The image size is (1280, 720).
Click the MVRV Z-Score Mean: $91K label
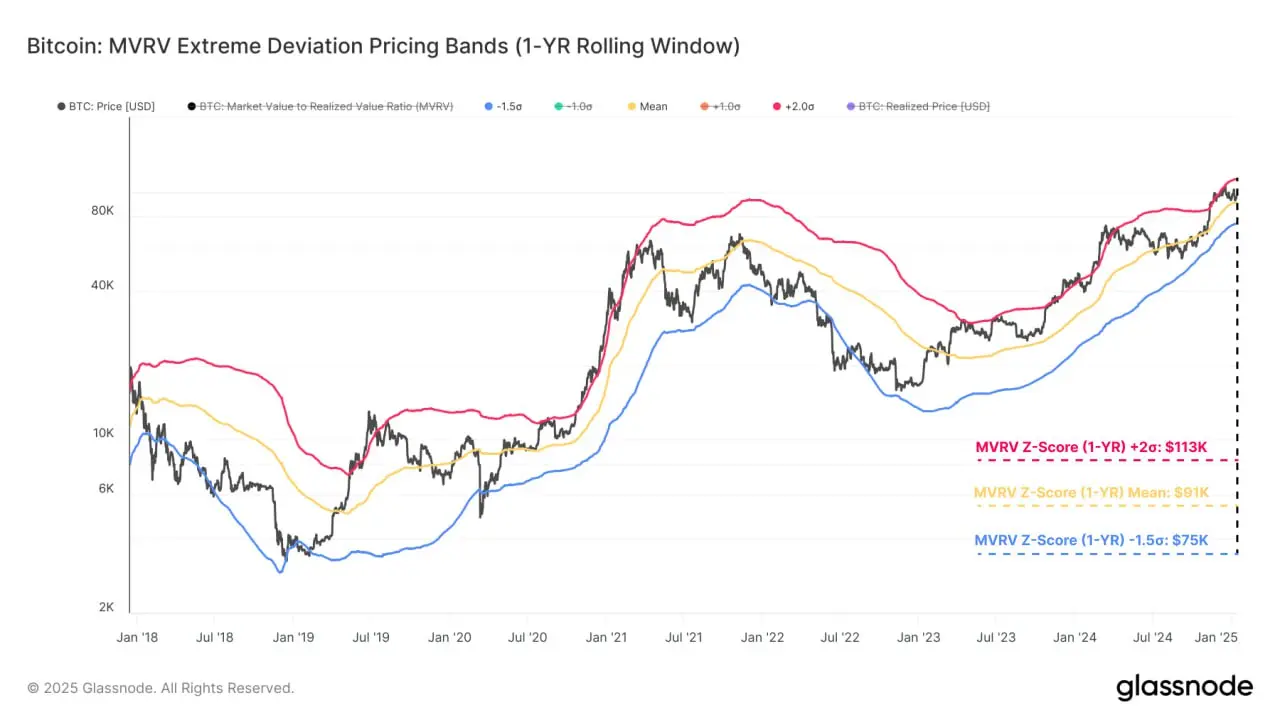(x=1092, y=492)
